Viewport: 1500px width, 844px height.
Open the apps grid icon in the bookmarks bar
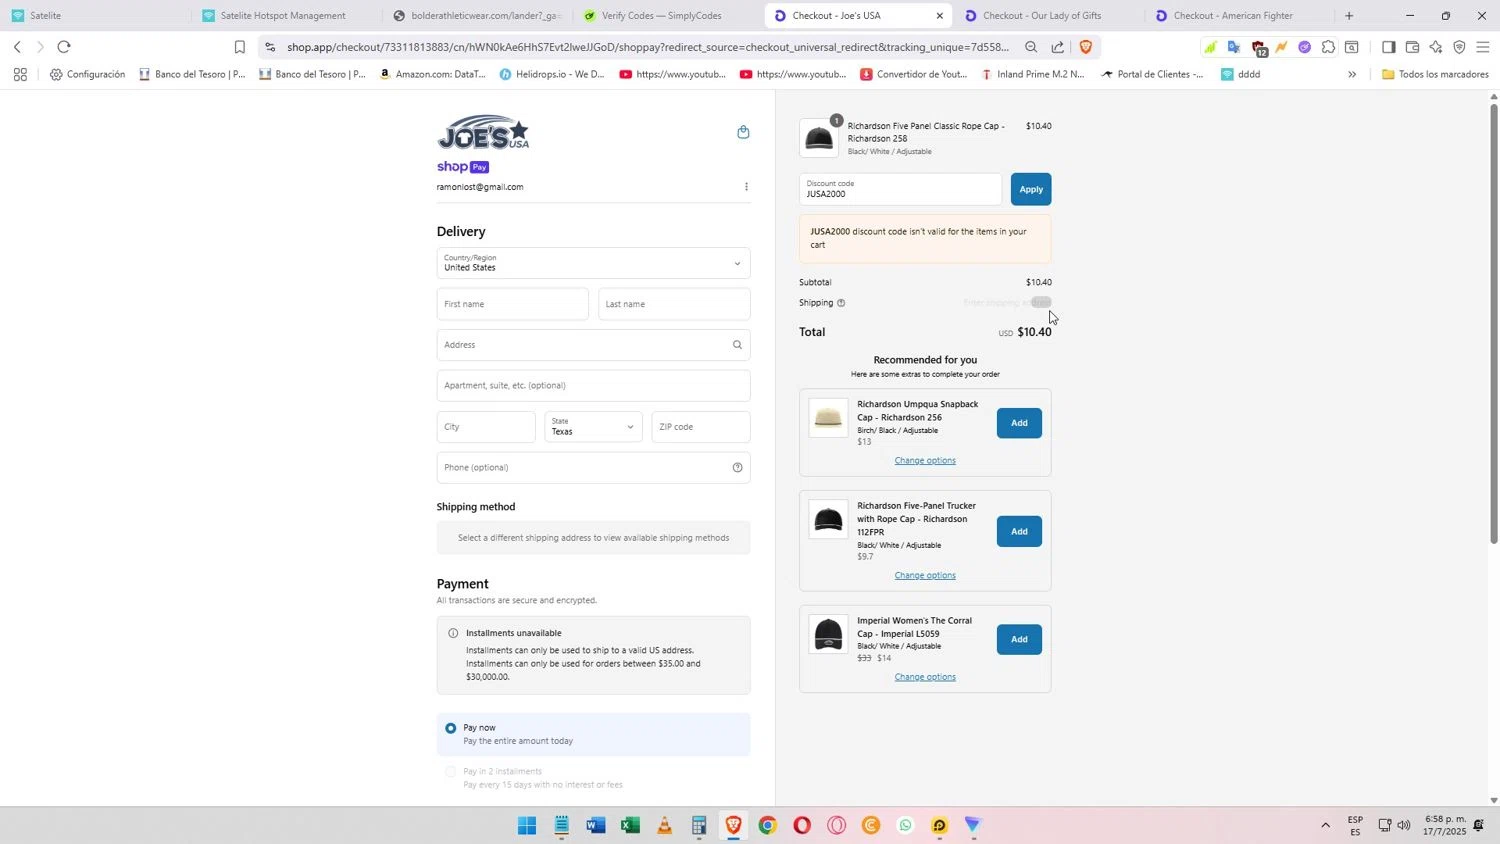pos(20,74)
